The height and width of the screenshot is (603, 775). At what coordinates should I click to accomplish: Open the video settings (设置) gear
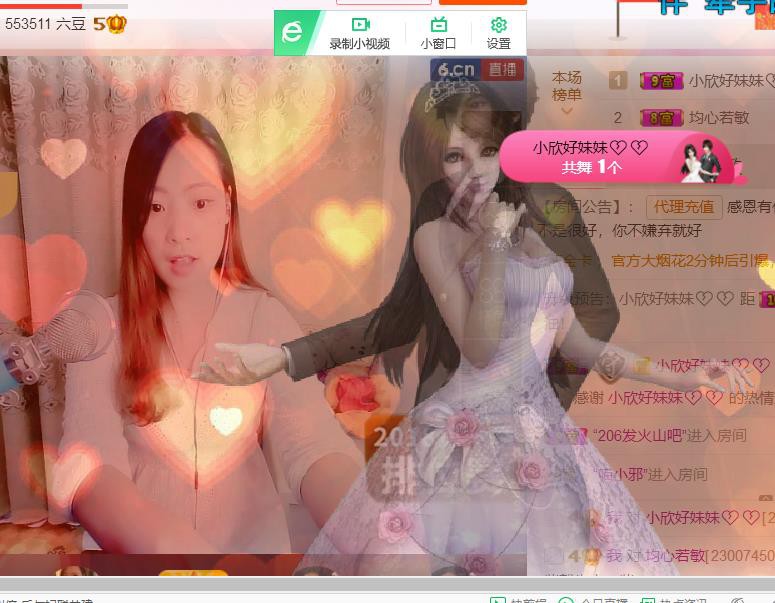click(x=498, y=33)
